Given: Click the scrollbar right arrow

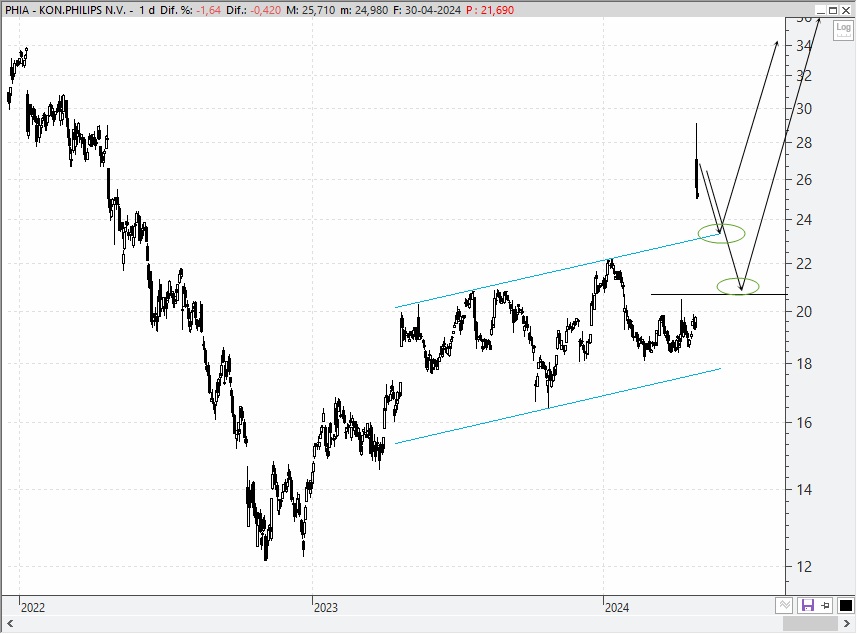Looking at the screenshot, I should (x=847, y=624).
